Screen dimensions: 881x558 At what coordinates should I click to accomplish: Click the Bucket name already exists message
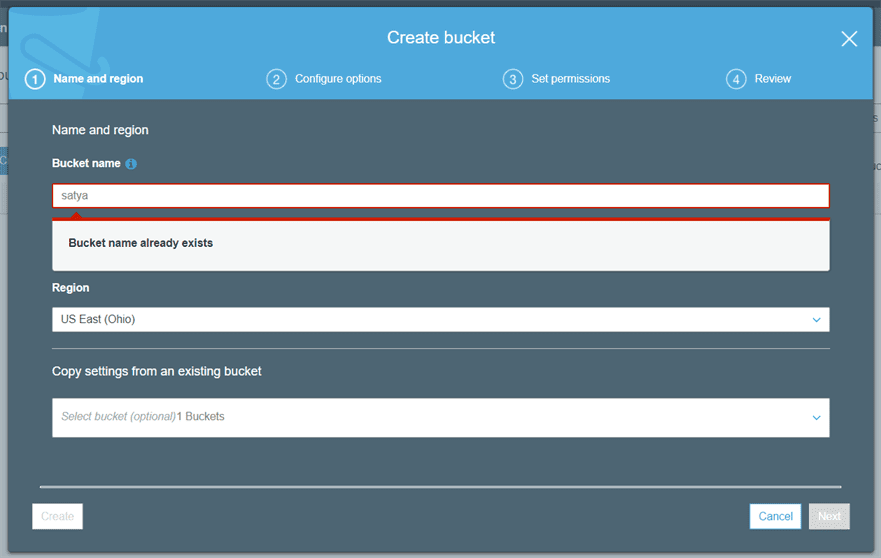click(x=141, y=243)
